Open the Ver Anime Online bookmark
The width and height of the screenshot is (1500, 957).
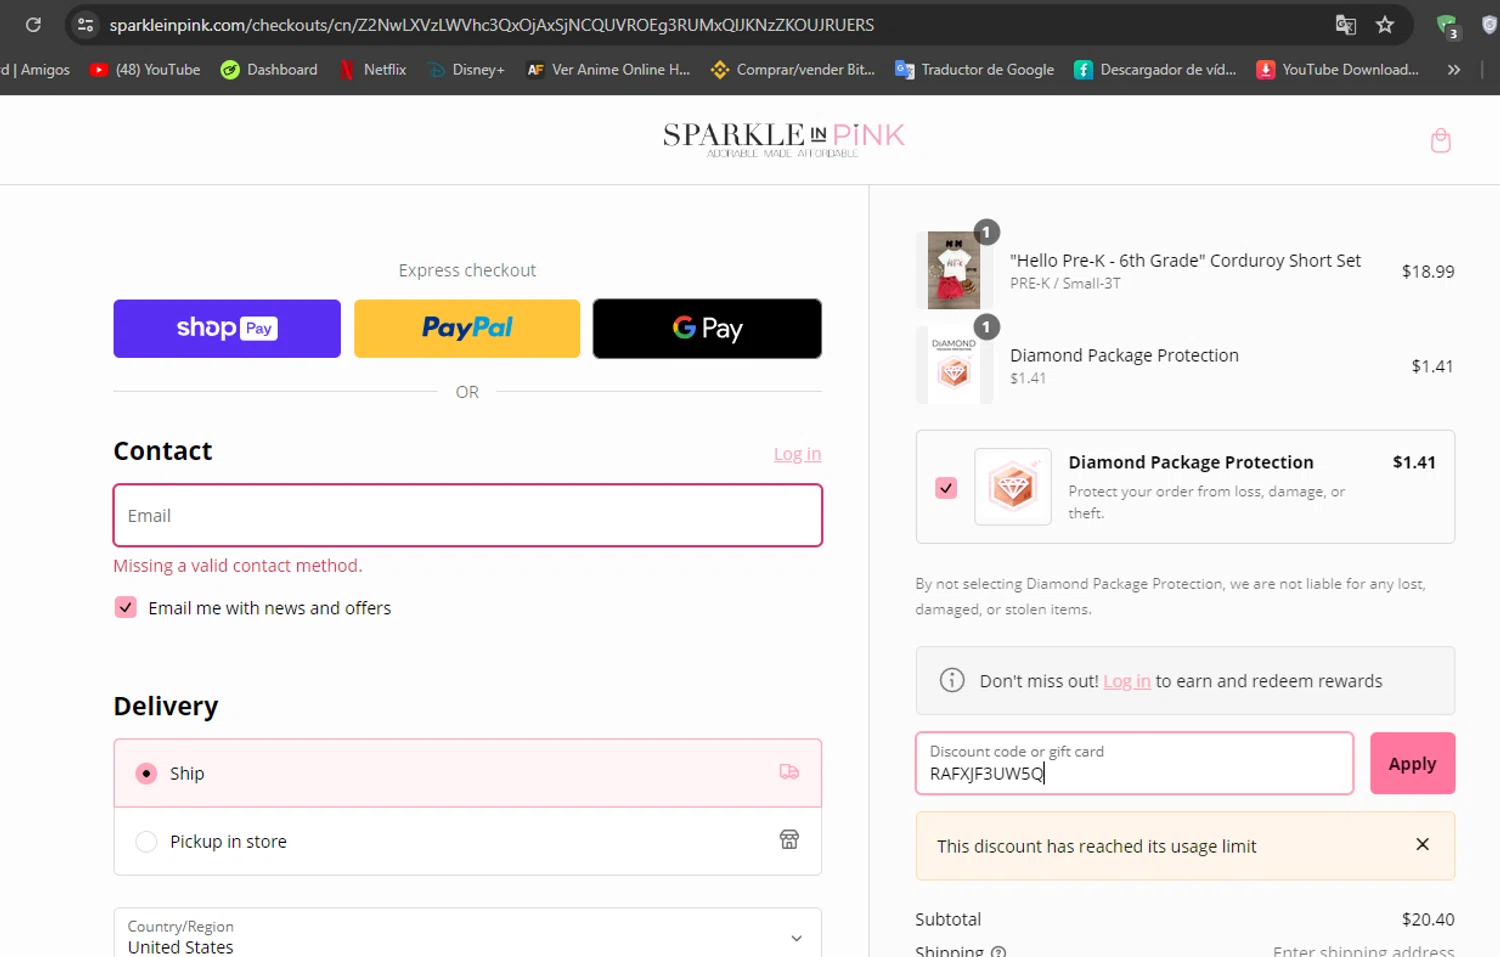tap(608, 70)
